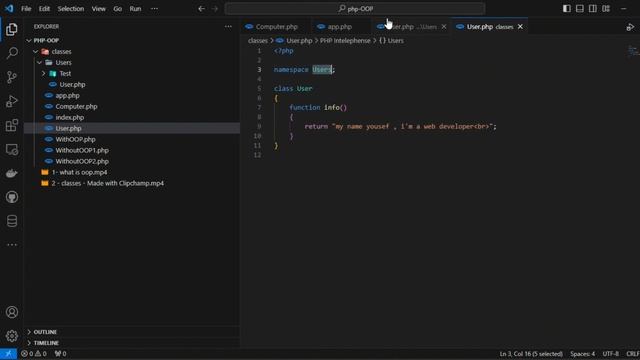
Task: Open app.php in explorer tree
Action: (x=67, y=96)
